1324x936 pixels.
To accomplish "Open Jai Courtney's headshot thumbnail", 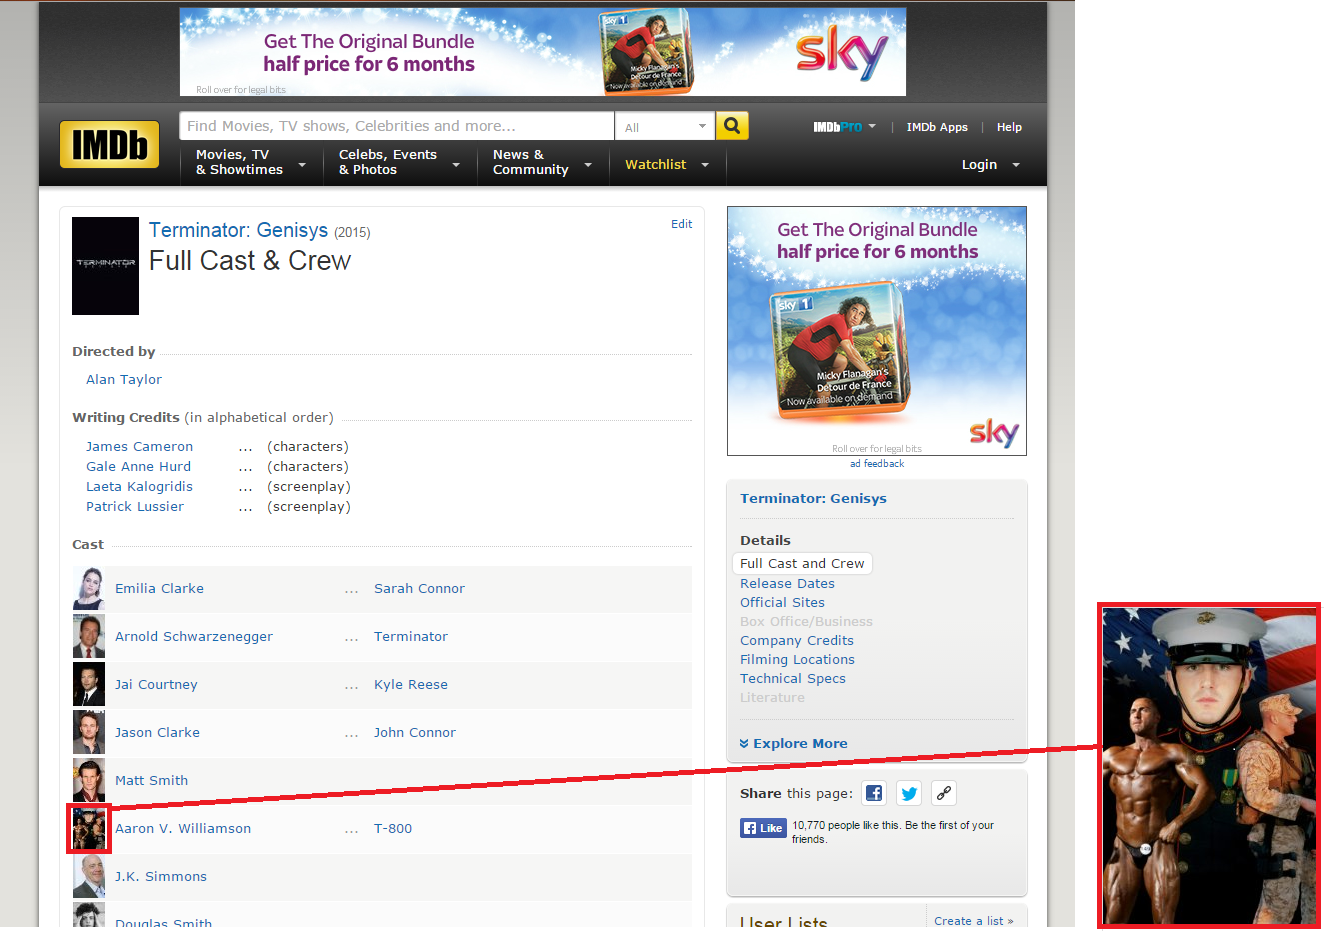I will click(x=89, y=684).
